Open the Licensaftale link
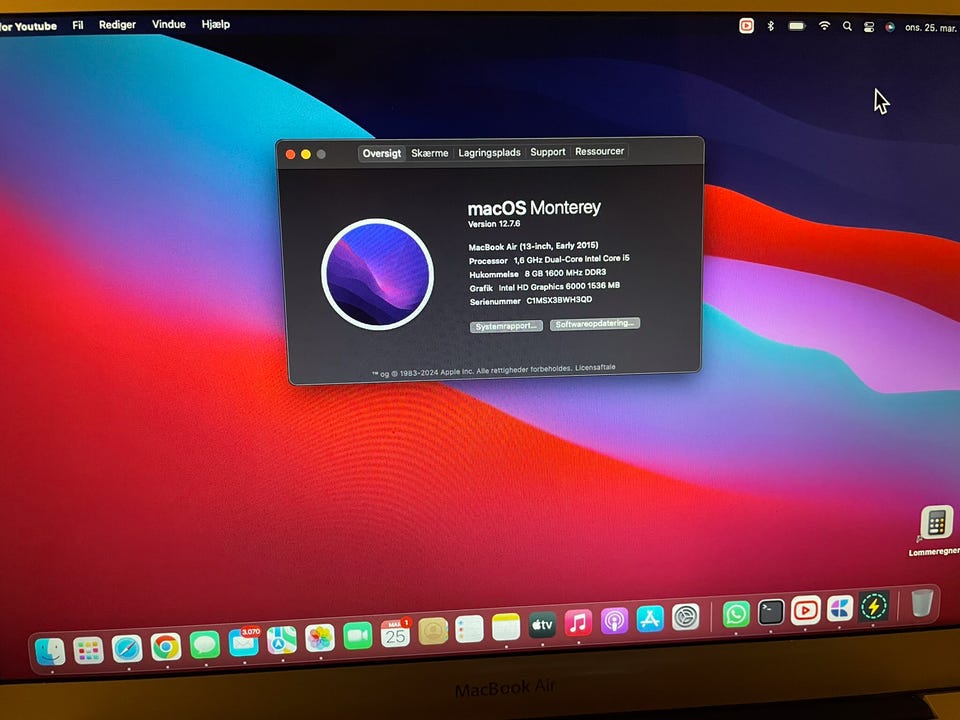The width and height of the screenshot is (960, 720). pyautogui.click(x=596, y=368)
